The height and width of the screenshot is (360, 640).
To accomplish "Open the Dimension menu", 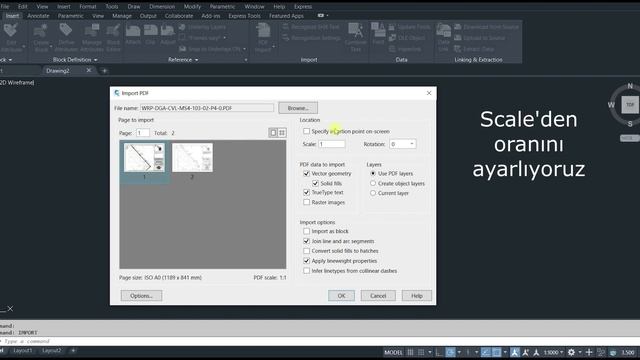I will tap(162, 7).
